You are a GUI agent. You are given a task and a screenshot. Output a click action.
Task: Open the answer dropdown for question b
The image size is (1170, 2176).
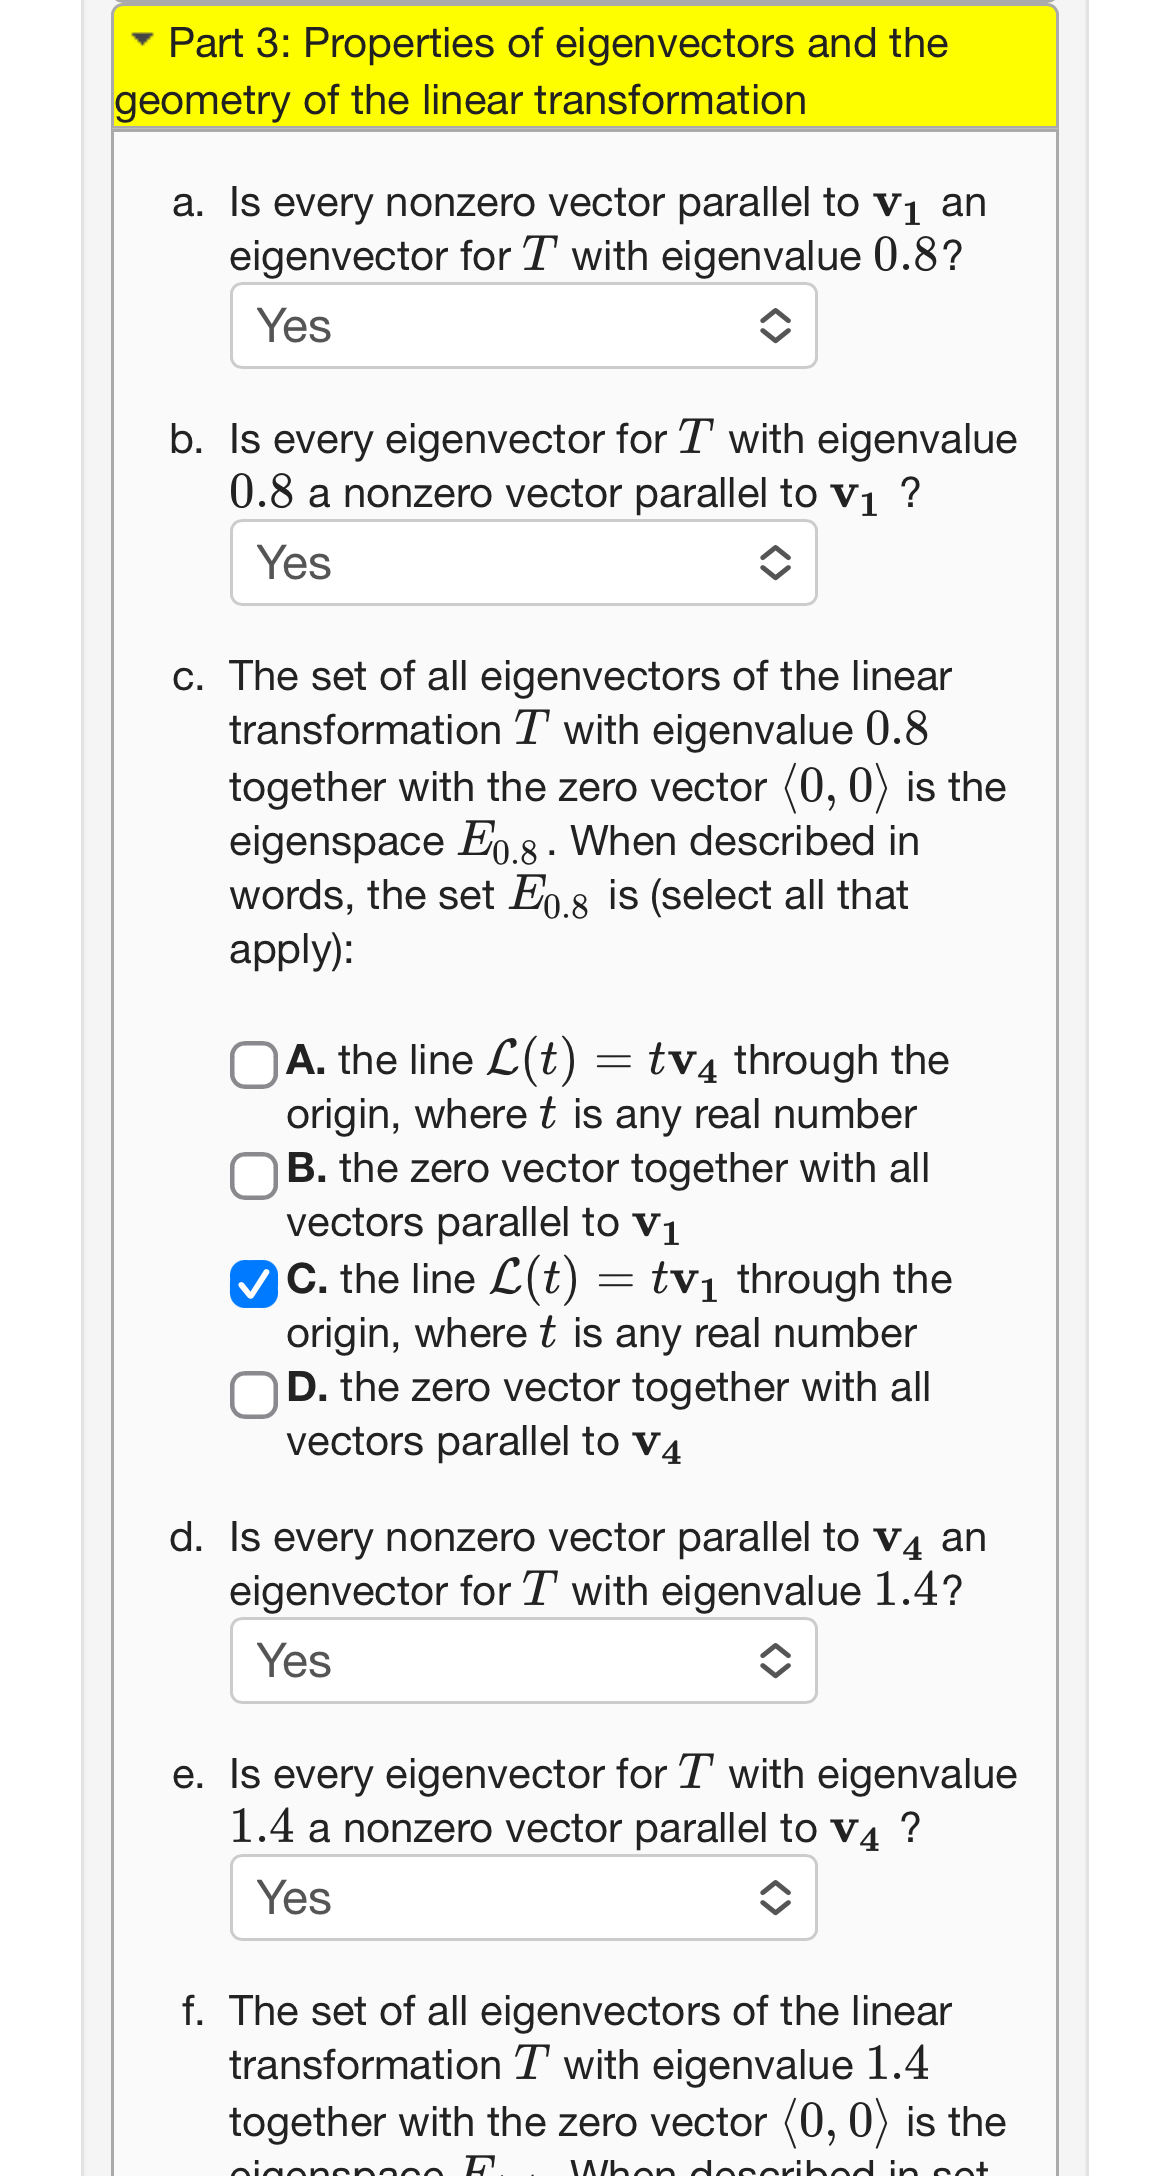point(523,562)
